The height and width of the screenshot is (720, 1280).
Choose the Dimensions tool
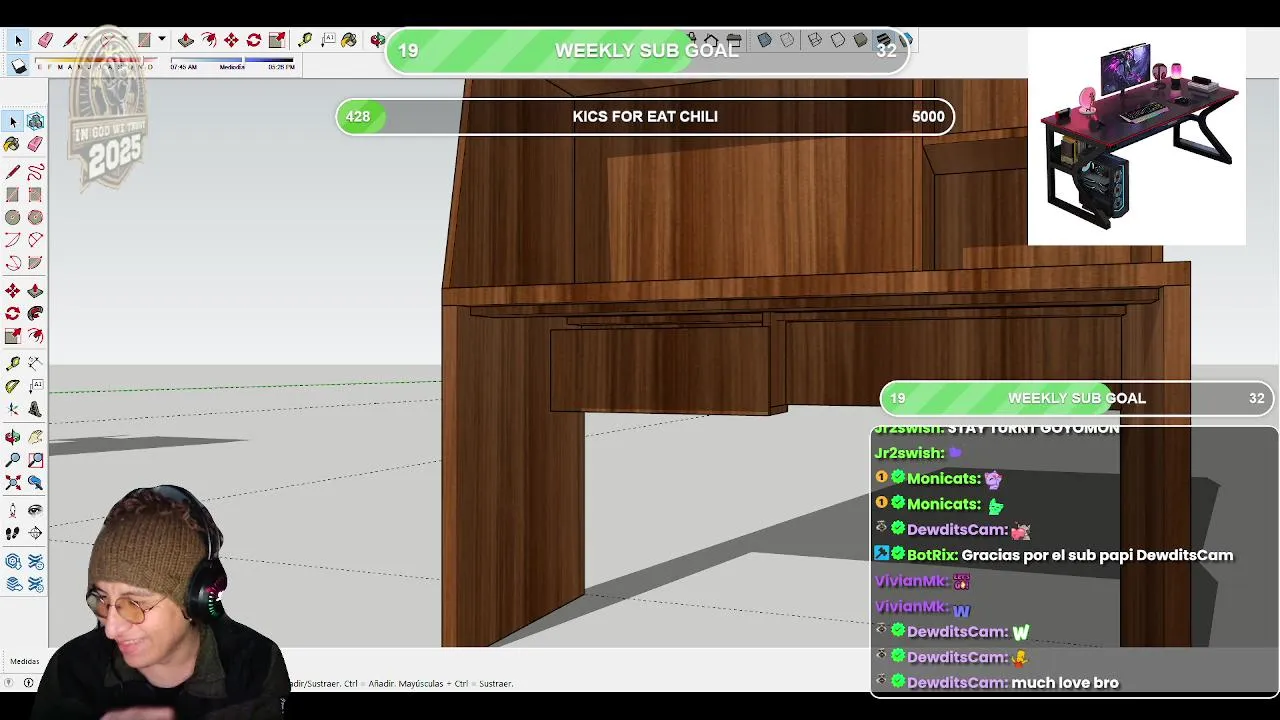click(35, 363)
